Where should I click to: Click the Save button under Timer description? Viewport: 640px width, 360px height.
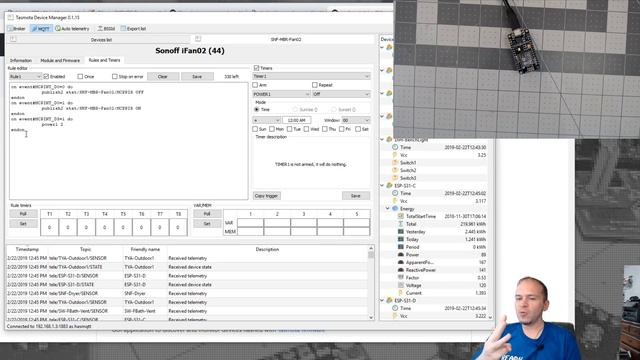click(356, 196)
